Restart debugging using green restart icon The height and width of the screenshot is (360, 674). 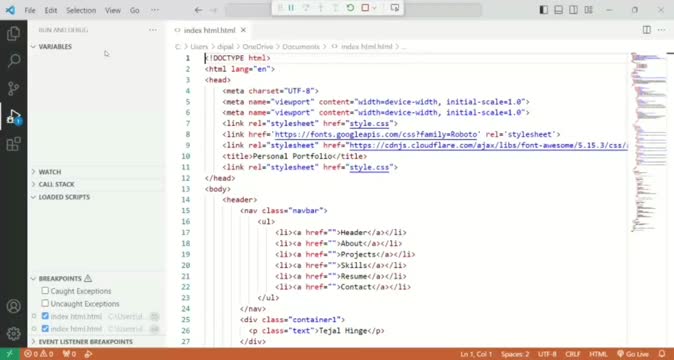350,8
